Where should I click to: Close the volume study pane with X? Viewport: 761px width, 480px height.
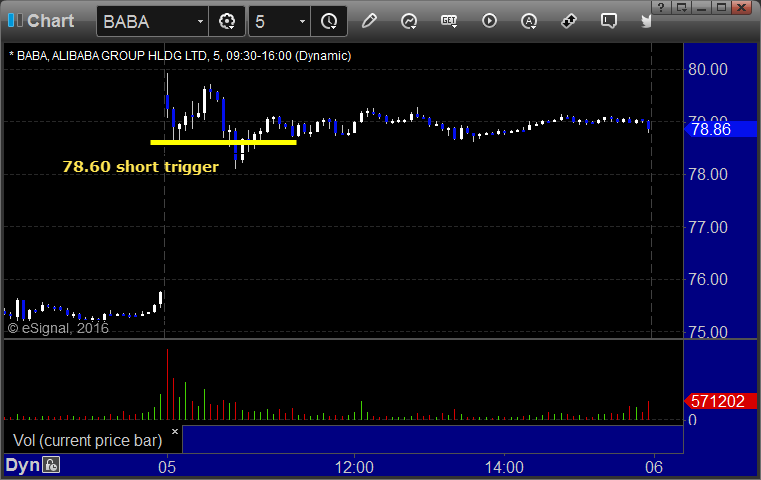pos(175,431)
